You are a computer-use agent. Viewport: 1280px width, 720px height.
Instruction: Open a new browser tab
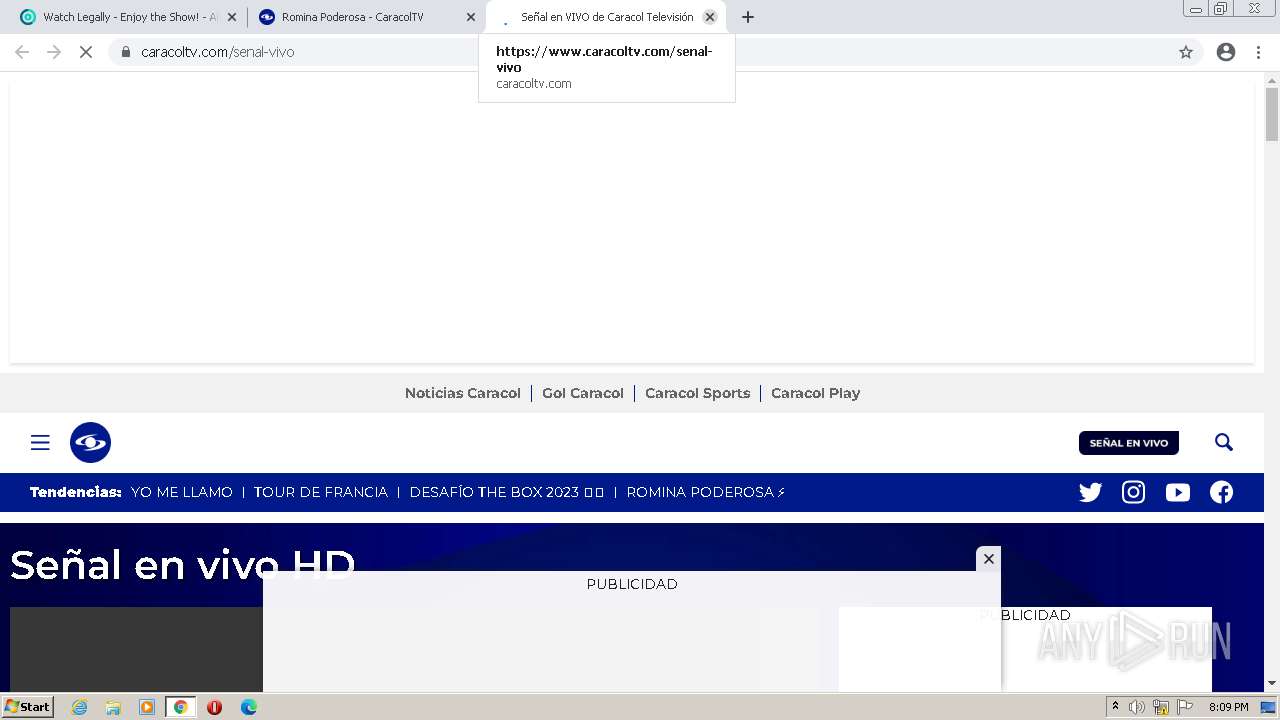(748, 17)
